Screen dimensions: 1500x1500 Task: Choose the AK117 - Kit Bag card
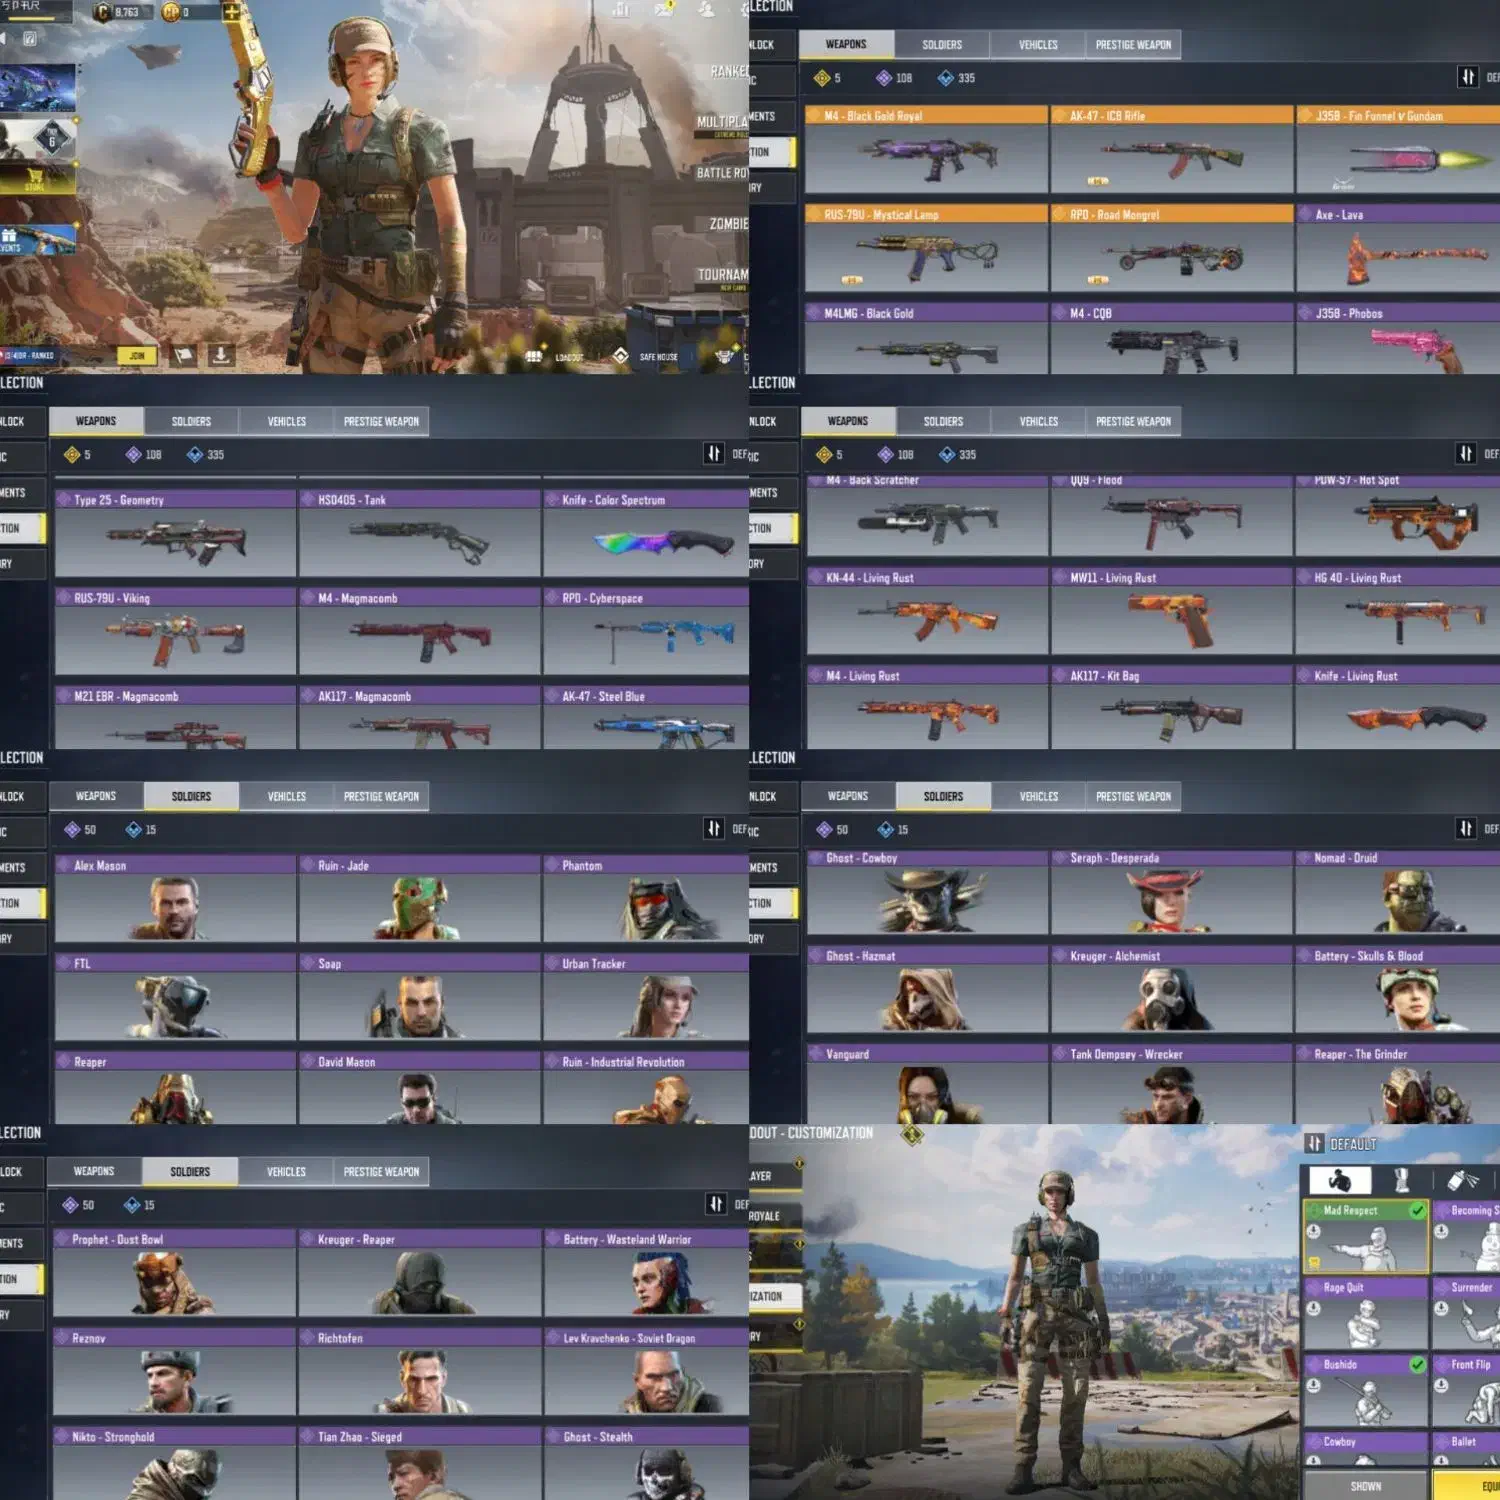pyautogui.click(x=1172, y=708)
